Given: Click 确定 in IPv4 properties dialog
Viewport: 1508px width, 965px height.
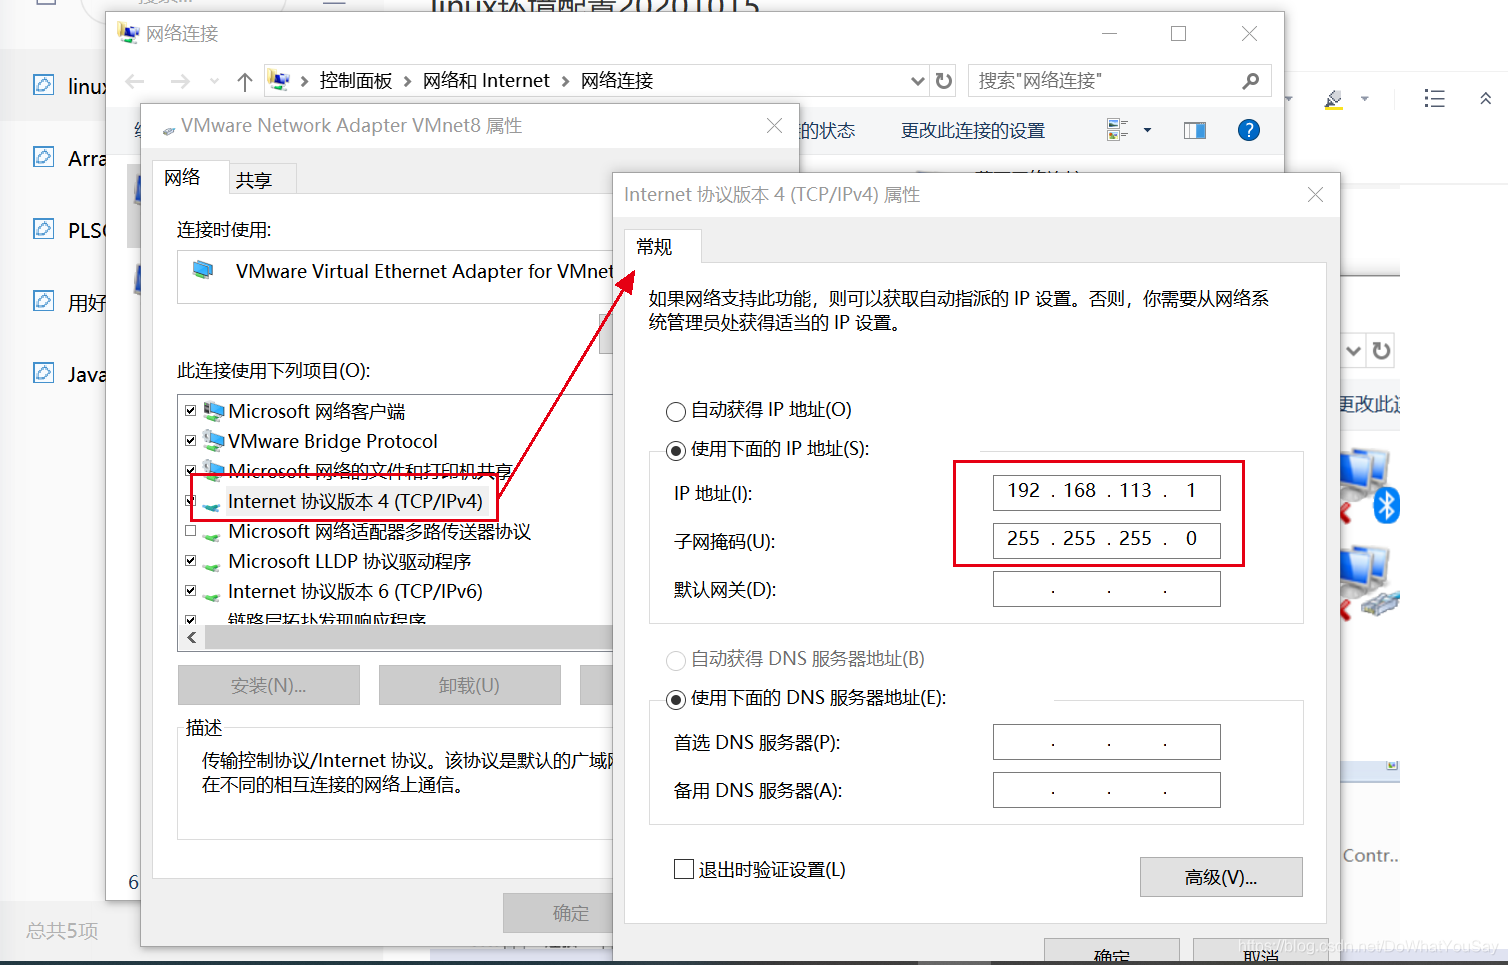Looking at the screenshot, I should click(x=1111, y=952).
